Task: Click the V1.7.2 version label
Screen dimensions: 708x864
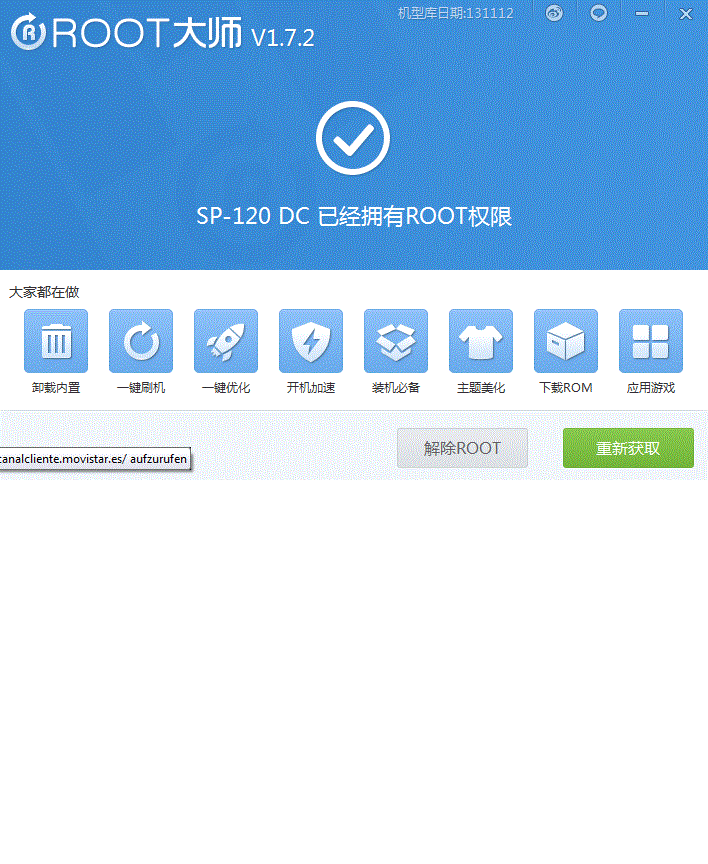Action: [x=283, y=38]
